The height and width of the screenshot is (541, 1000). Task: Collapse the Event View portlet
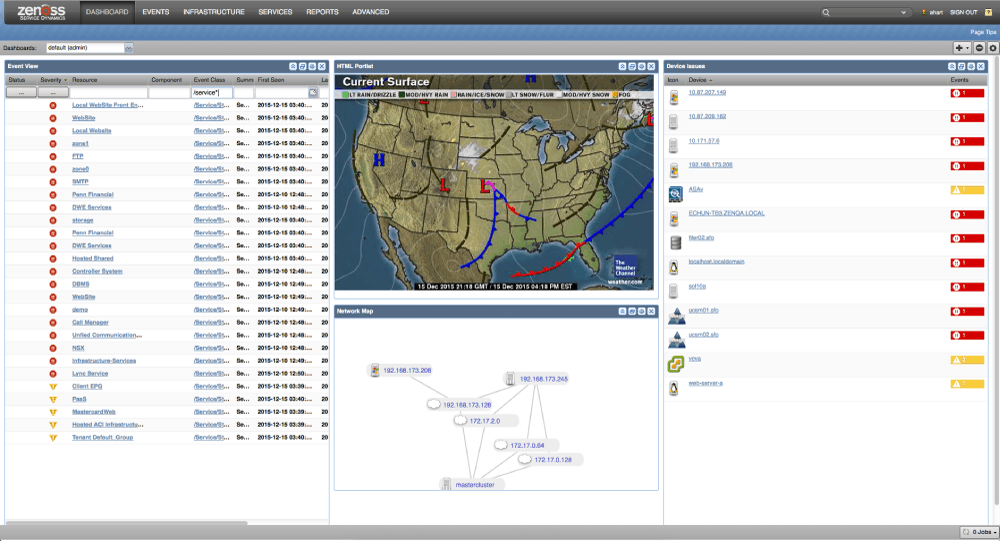tap(293, 66)
